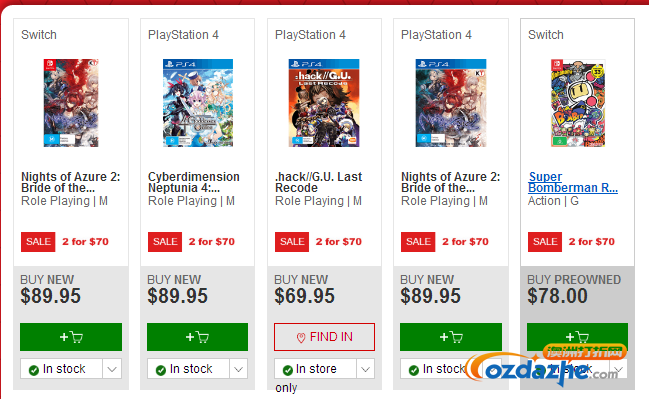Expand stock dropdown under Switch Nights of Azure 2
649x399 pixels.
tap(112, 369)
